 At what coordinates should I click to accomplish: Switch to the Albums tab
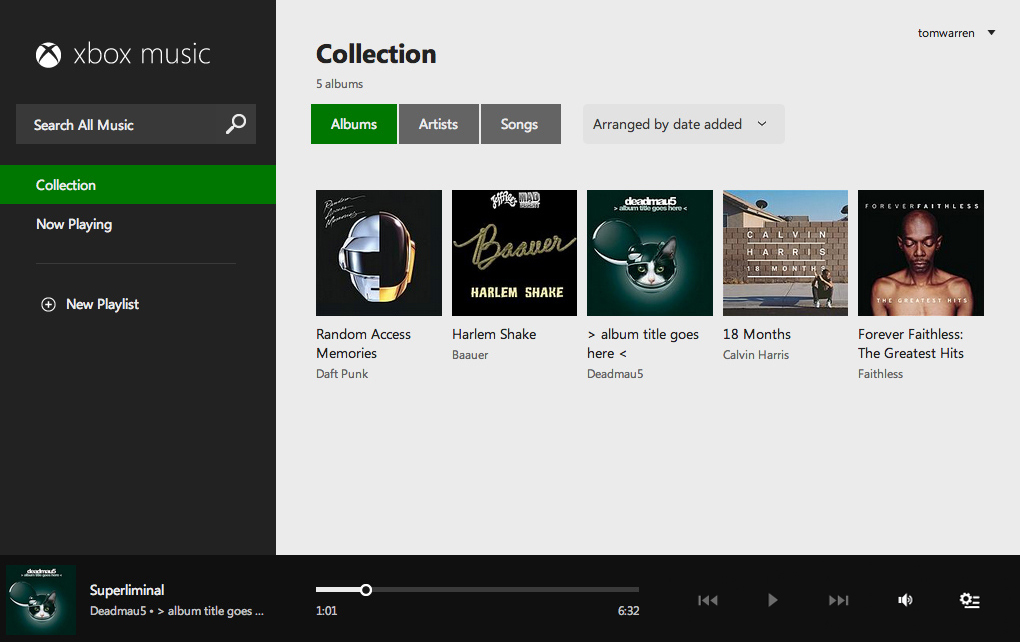click(x=354, y=124)
